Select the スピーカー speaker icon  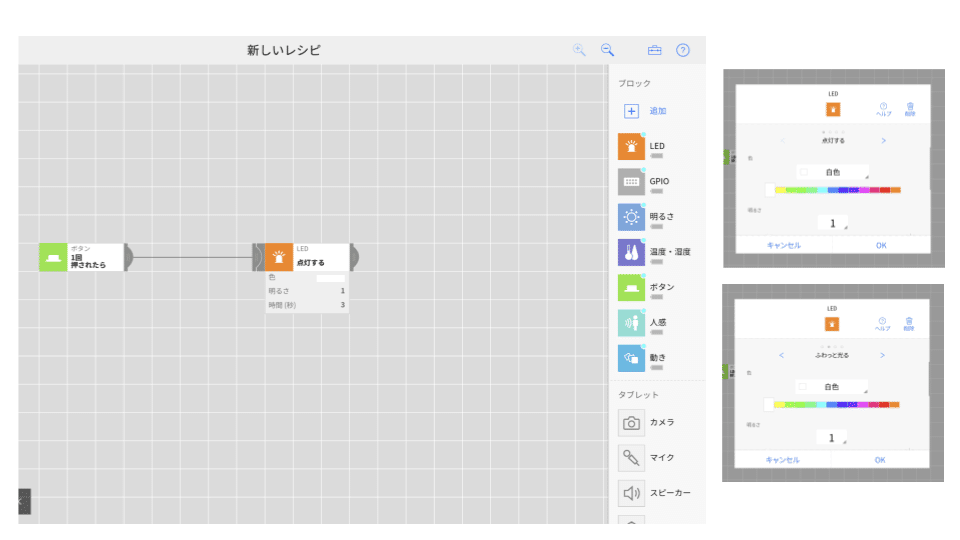[631, 493]
